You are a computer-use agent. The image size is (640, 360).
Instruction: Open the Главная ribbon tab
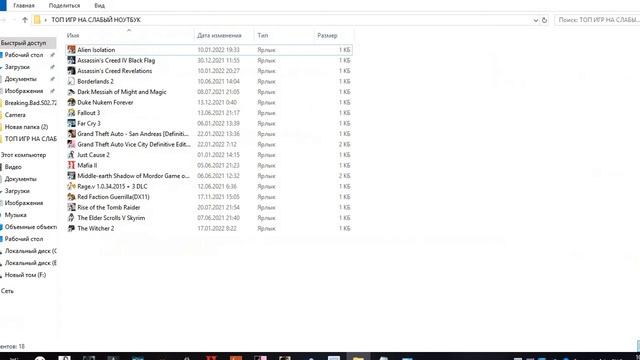pos(24,6)
